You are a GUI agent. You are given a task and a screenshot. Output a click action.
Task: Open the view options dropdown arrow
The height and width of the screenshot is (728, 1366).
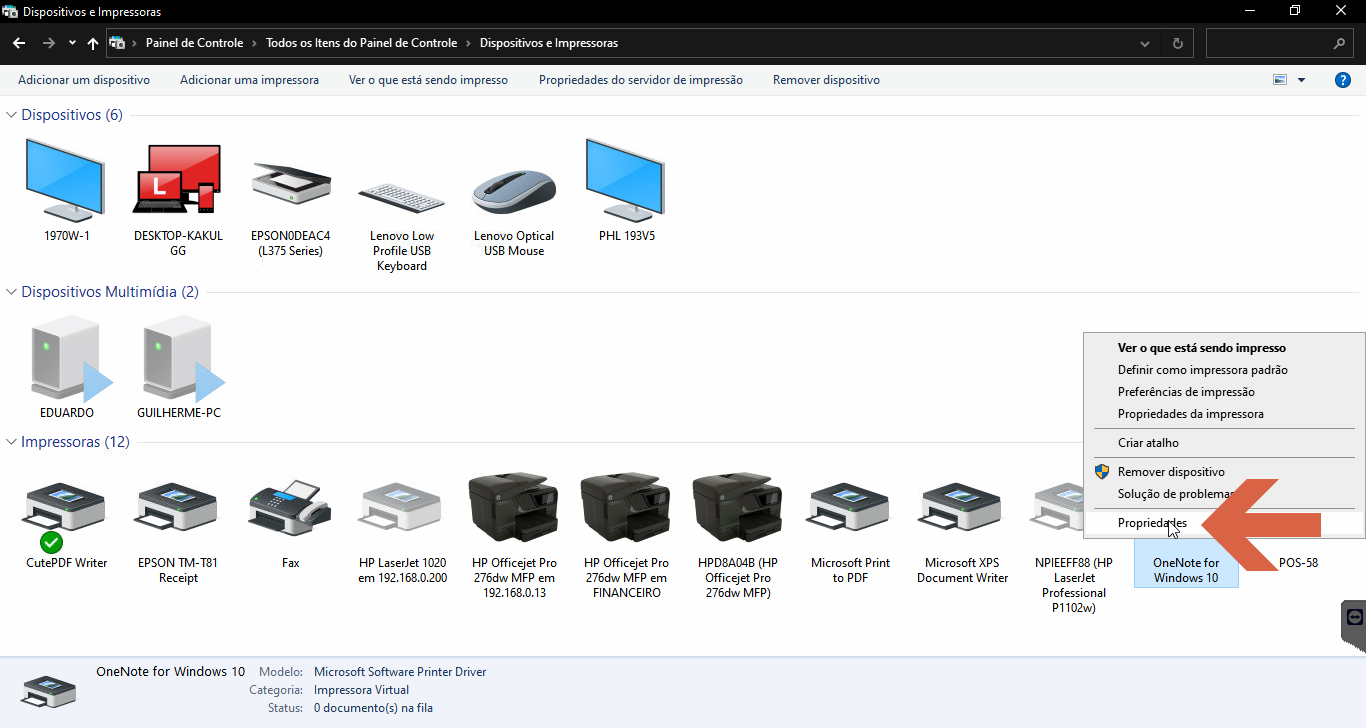point(1301,80)
